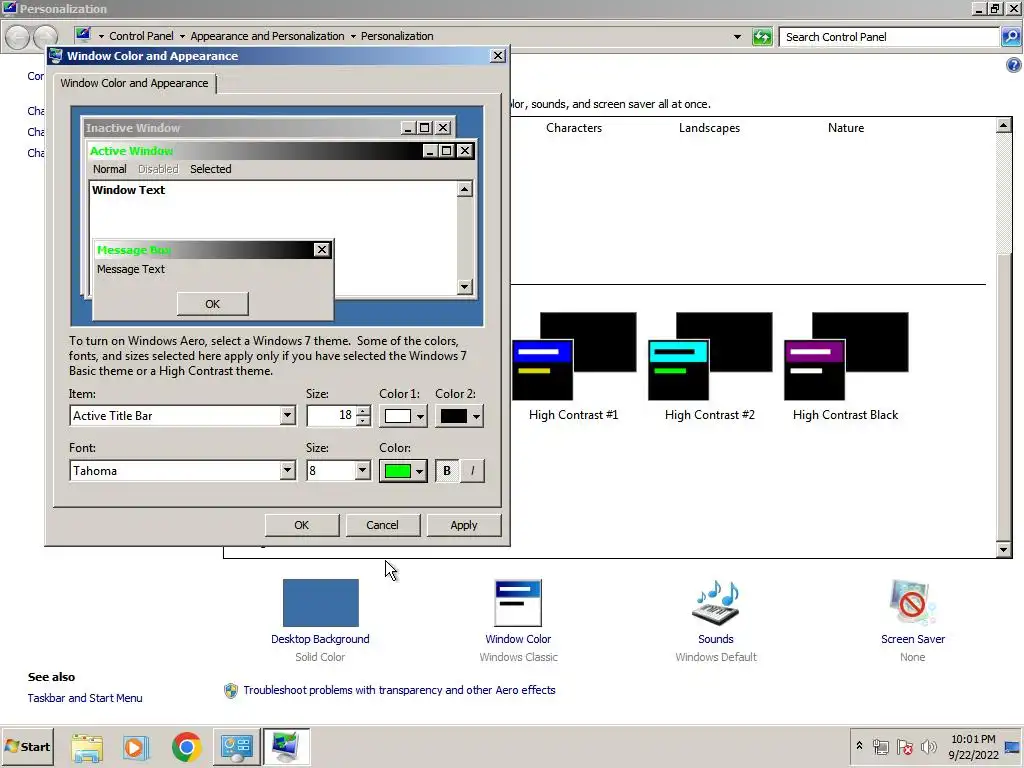This screenshot has height=768, width=1024.
Task: Click the Disabled menu in preview
Action: click(158, 169)
